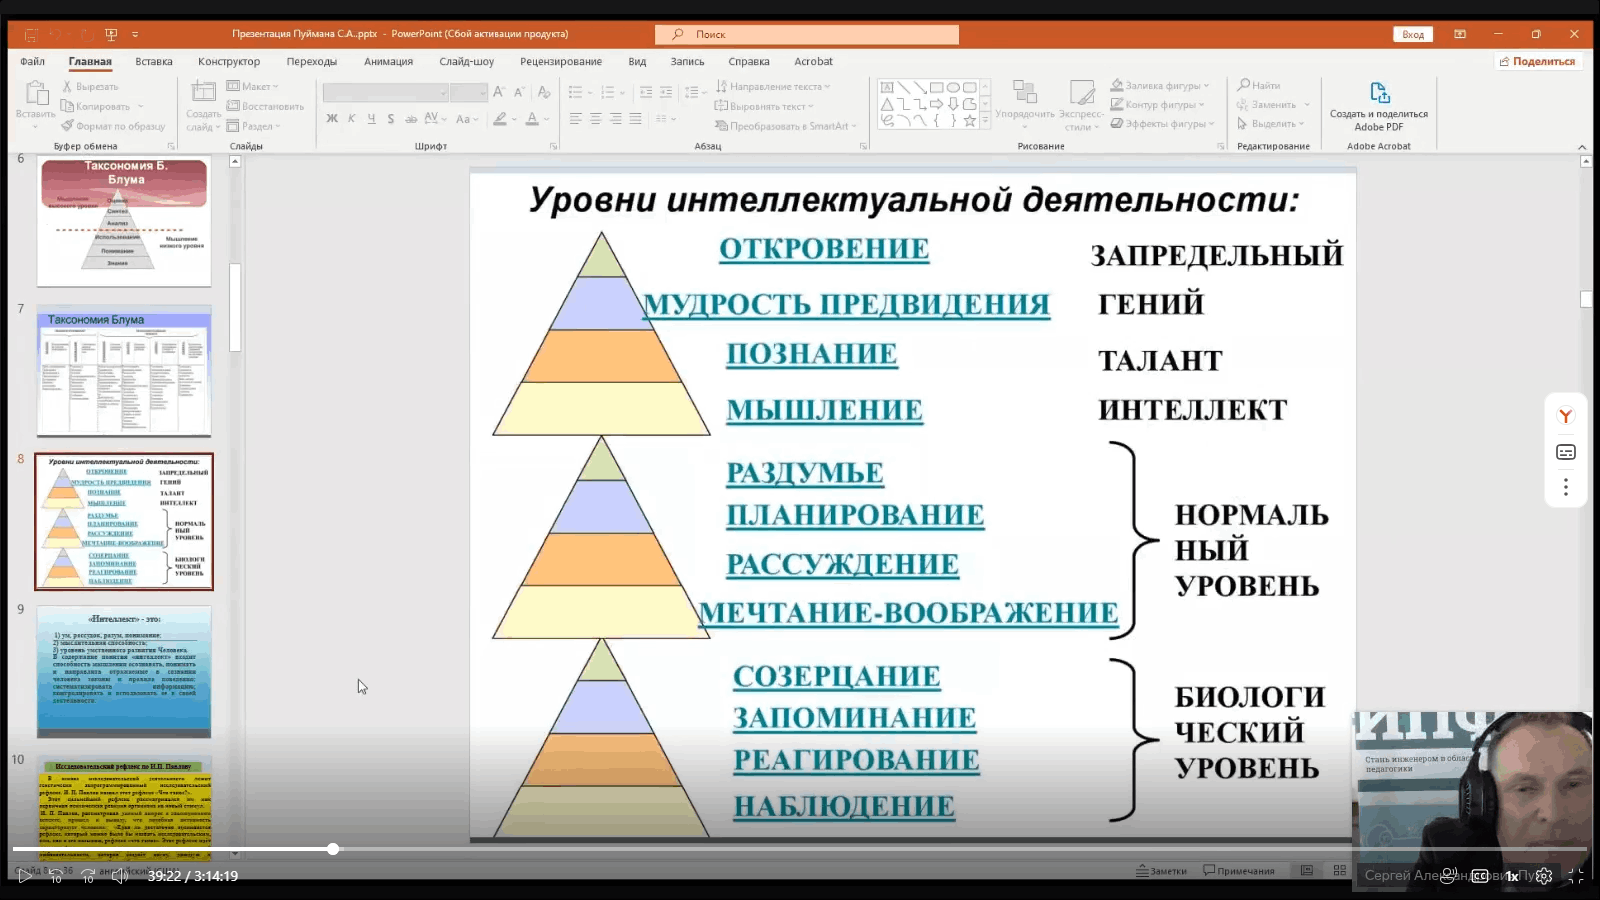
Task: Open the Слайд-шоу ribbon tab
Action: click(467, 61)
